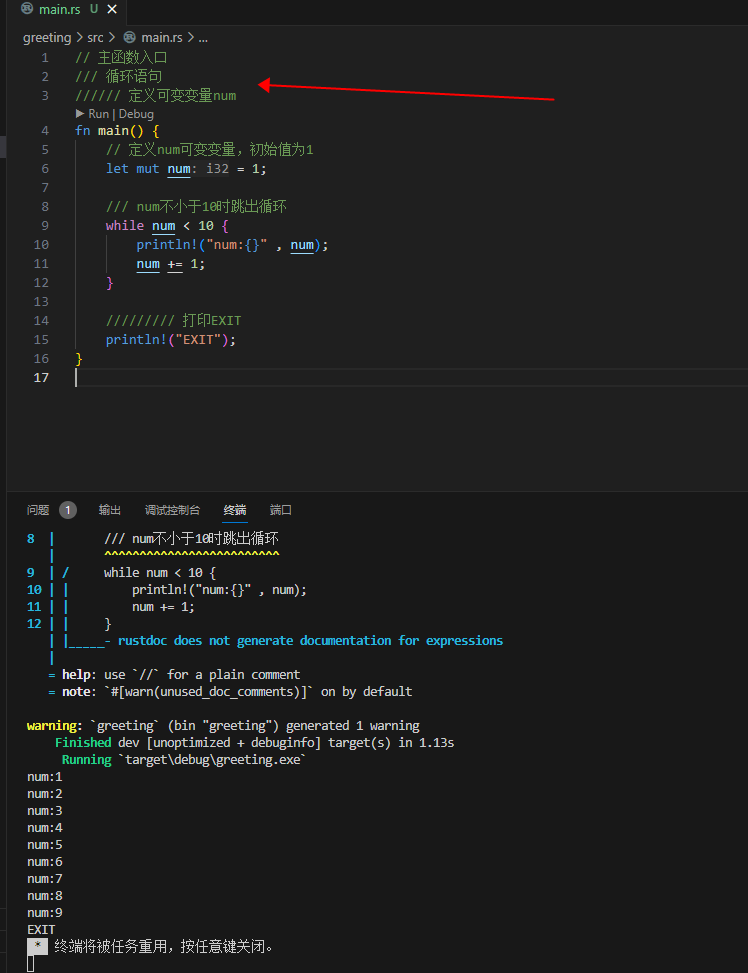Click 'println!("EXIT");' on line 15
748x973 pixels.
171,340
